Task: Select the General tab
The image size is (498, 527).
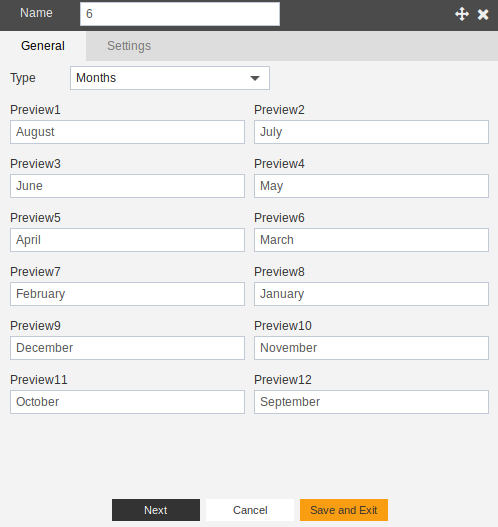Action: point(43,46)
